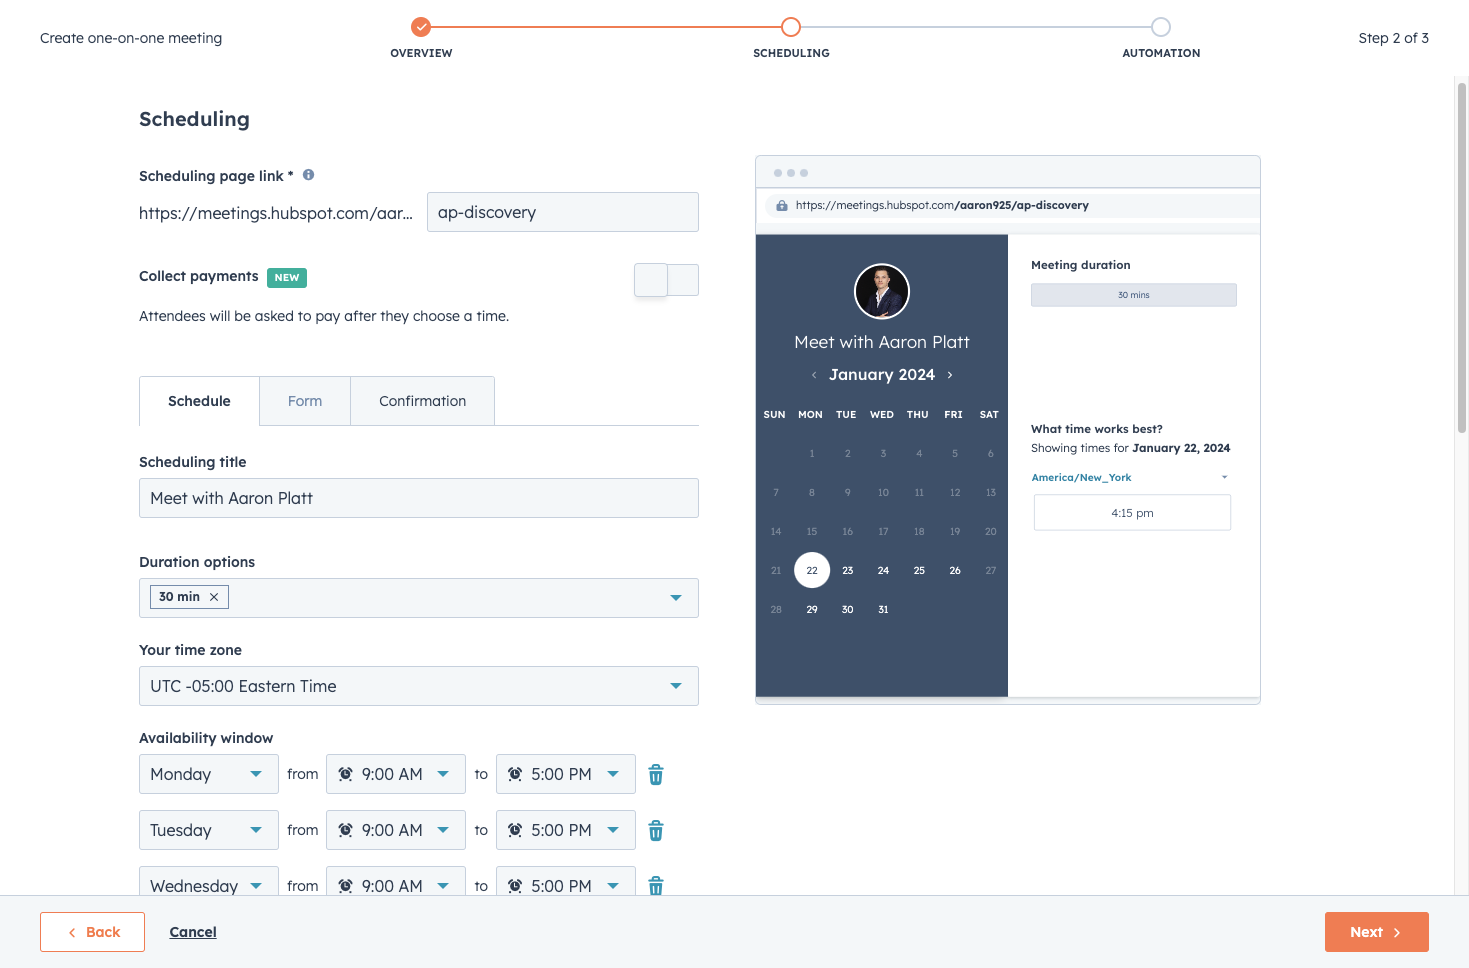
Task: Open the Duration options dropdown
Action: 419,598
